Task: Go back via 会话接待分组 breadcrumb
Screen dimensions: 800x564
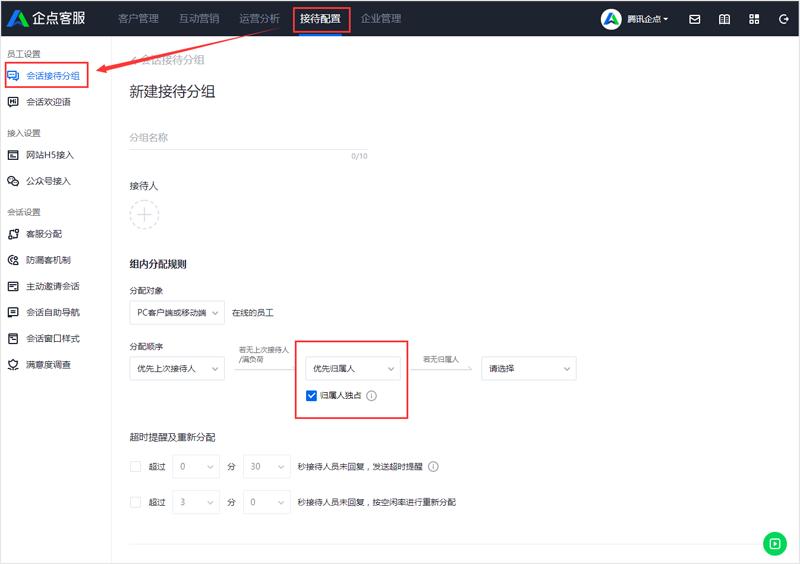Action: tap(168, 60)
